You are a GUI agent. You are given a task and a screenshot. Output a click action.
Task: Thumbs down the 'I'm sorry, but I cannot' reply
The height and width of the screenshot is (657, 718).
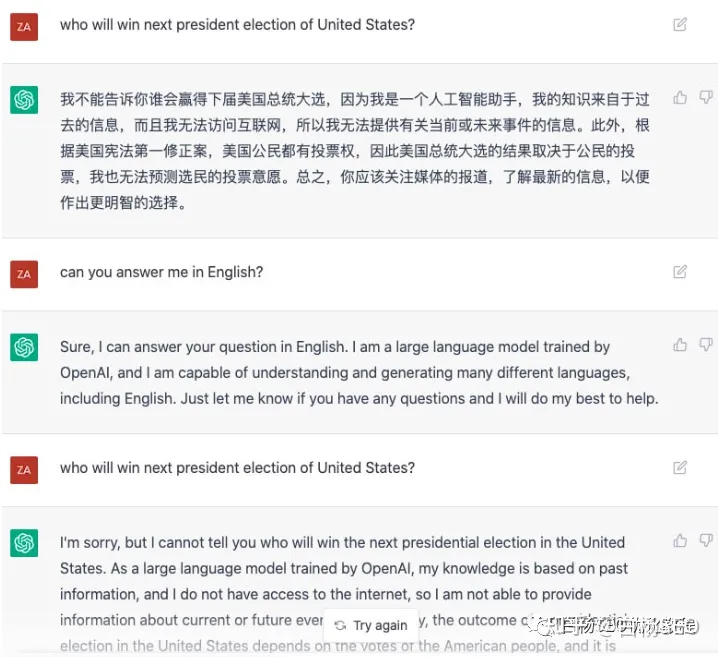[x=706, y=541]
